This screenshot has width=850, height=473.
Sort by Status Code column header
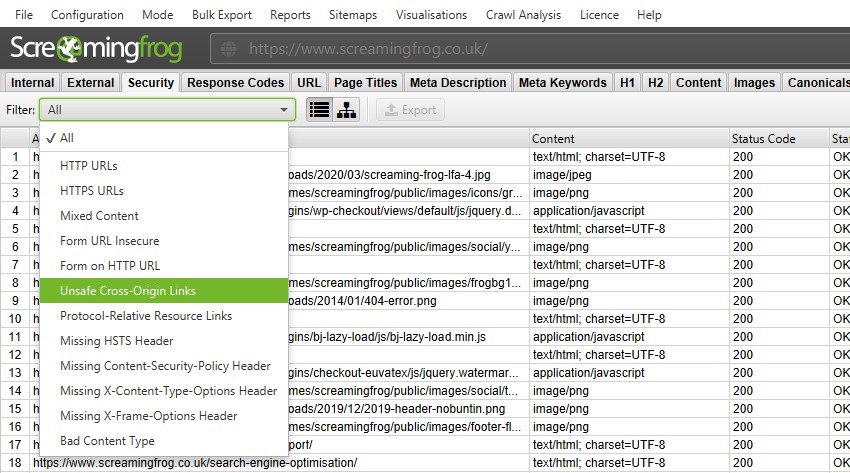point(763,139)
